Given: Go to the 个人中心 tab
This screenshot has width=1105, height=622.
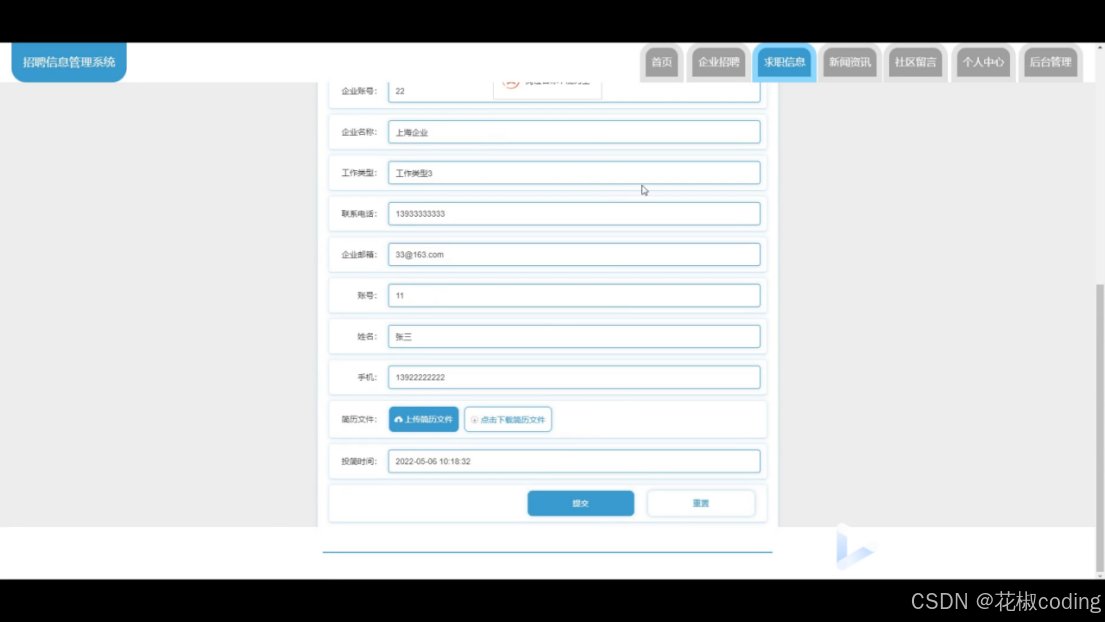Looking at the screenshot, I should click(982, 62).
